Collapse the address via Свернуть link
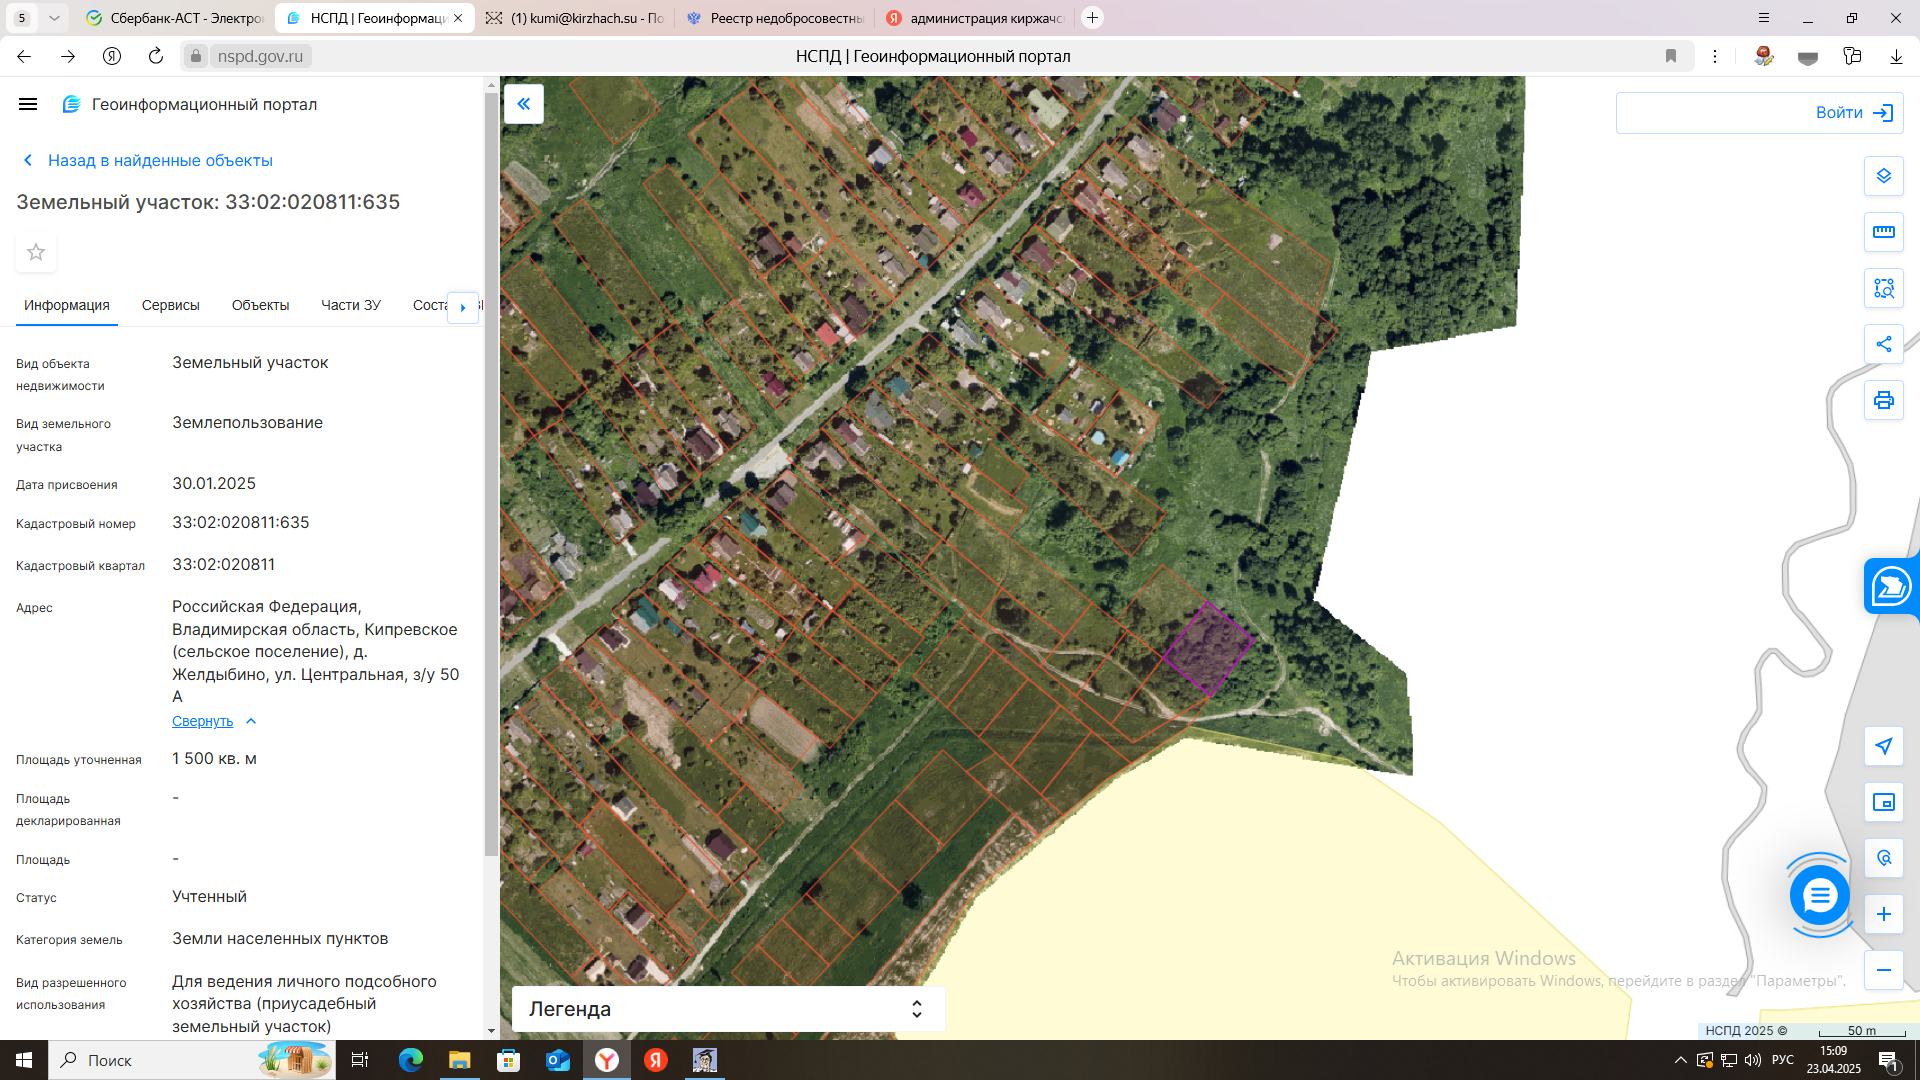This screenshot has height=1080, width=1920. click(x=203, y=721)
